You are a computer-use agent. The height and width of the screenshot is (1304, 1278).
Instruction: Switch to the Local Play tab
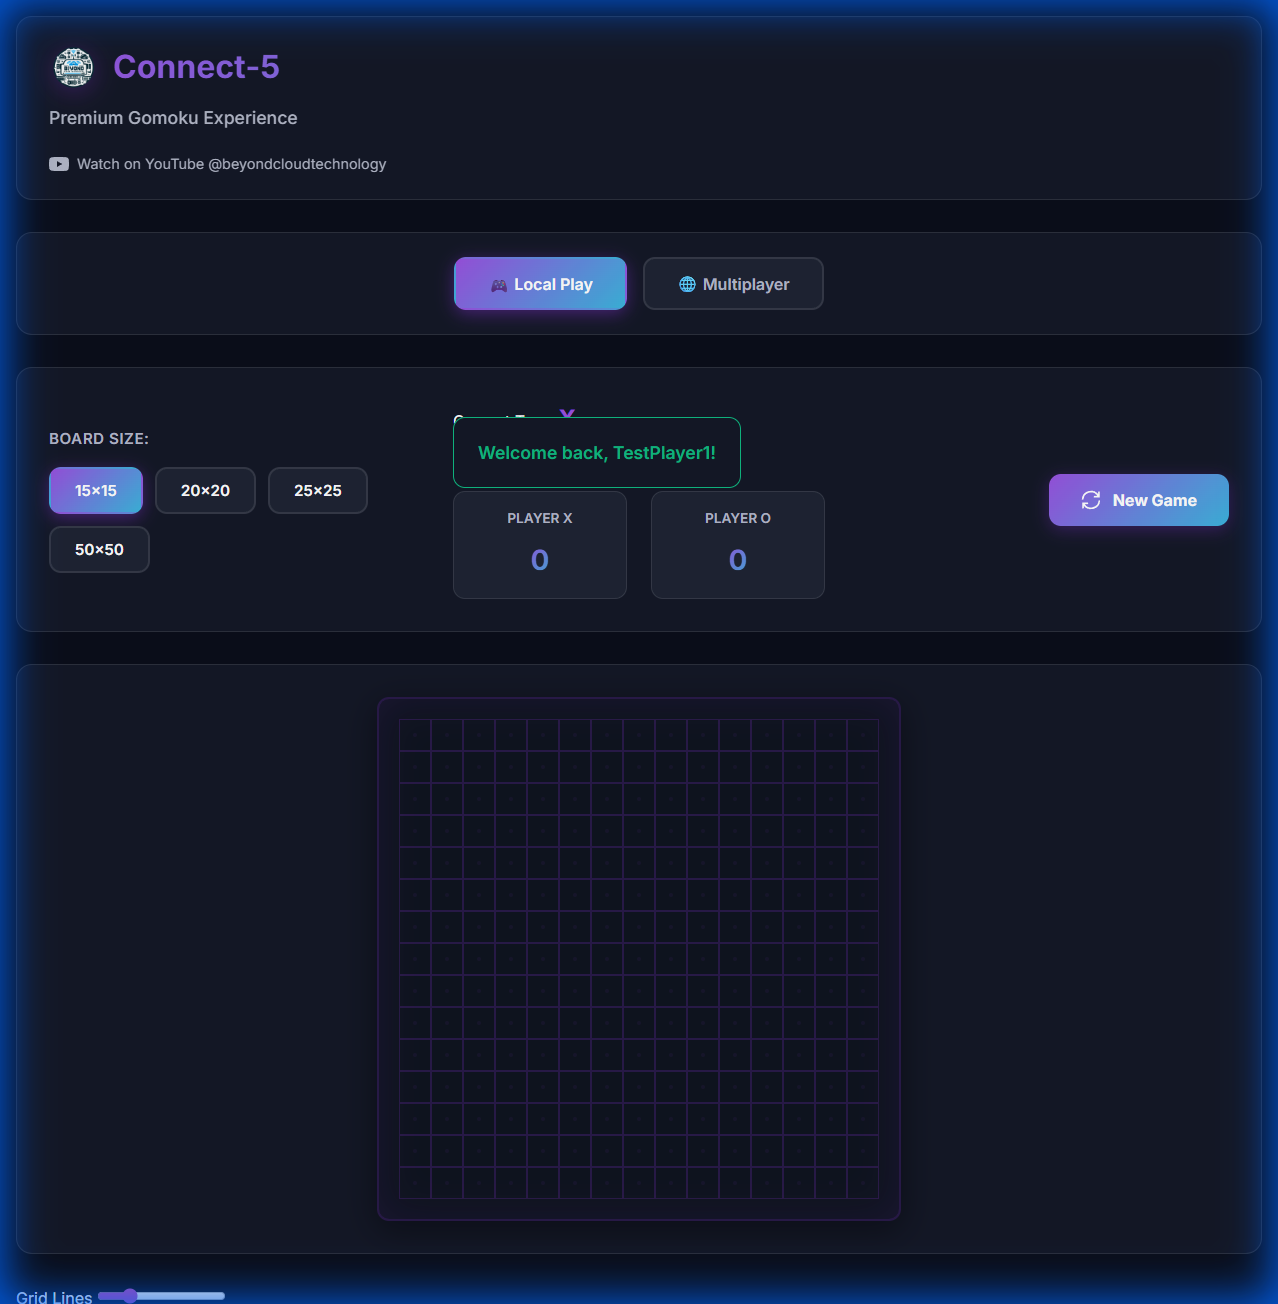coord(540,284)
